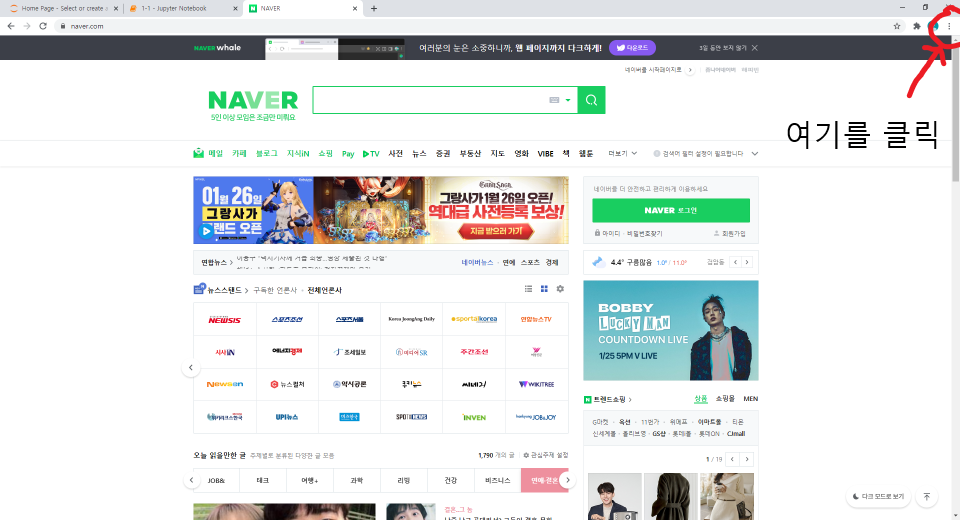This screenshot has width=960, height=520.
Task: Switch newsstand to grid view icon
Action: click(544, 289)
